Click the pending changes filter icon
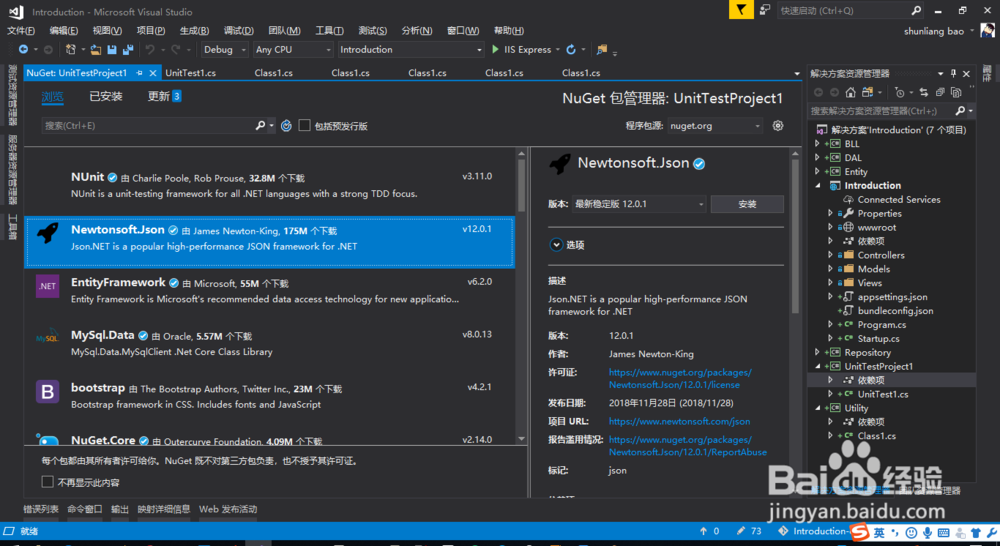 point(899,92)
